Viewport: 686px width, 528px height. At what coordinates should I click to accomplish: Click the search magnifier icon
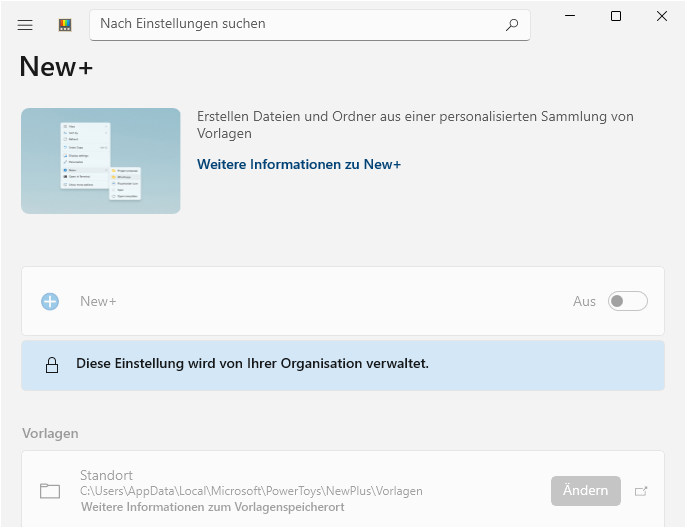point(512,25)
